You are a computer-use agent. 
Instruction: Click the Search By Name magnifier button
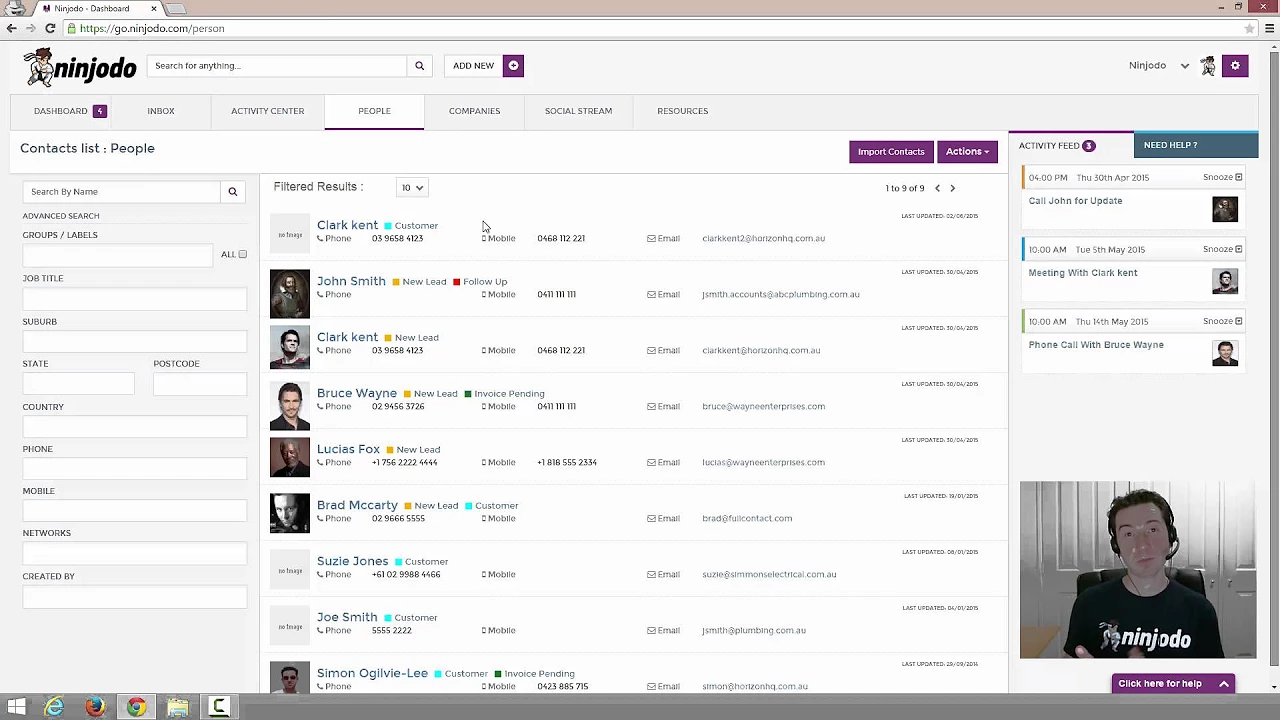pos(232,192)
